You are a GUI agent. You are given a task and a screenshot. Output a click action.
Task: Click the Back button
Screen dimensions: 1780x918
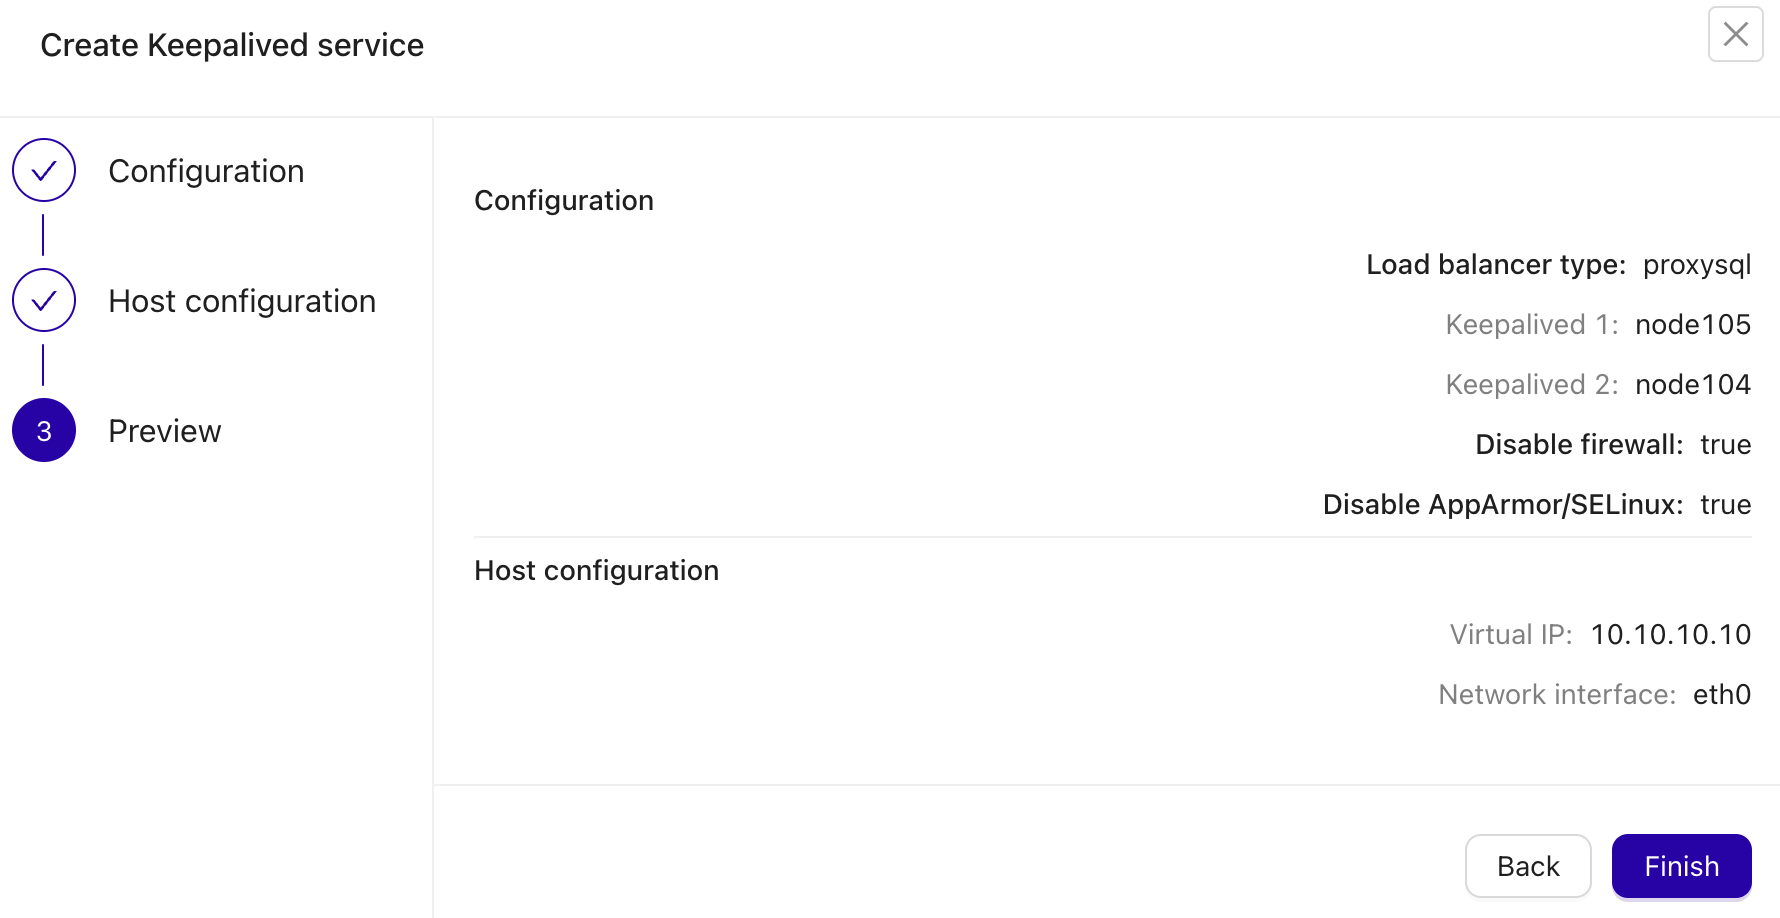(1528, 866)
